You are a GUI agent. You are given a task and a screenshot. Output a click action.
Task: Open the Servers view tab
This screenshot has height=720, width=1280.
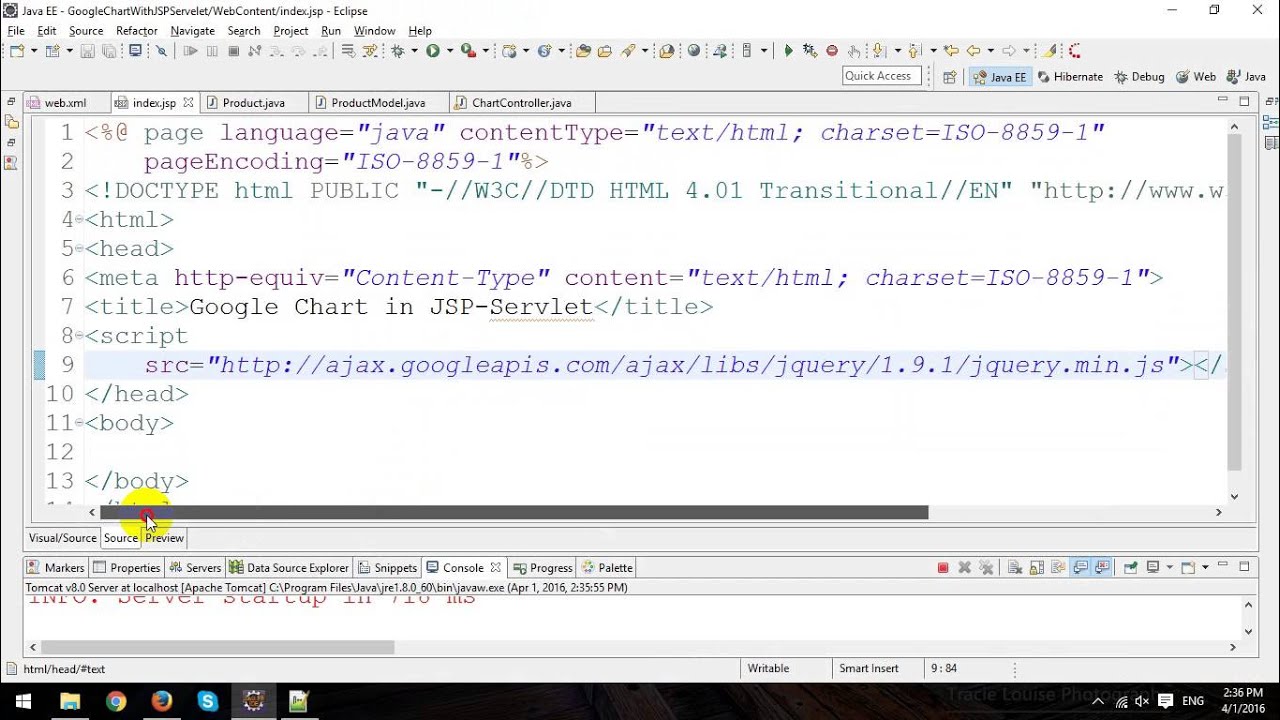tap(196, 568)
